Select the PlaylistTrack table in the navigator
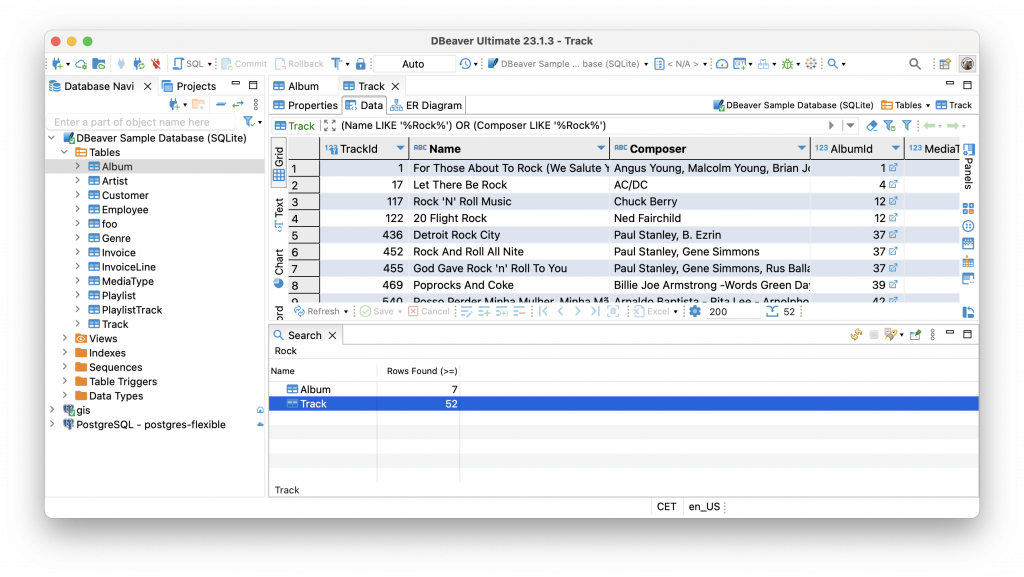The height and width of the screenshot is (577, 1024). [131, 310]
